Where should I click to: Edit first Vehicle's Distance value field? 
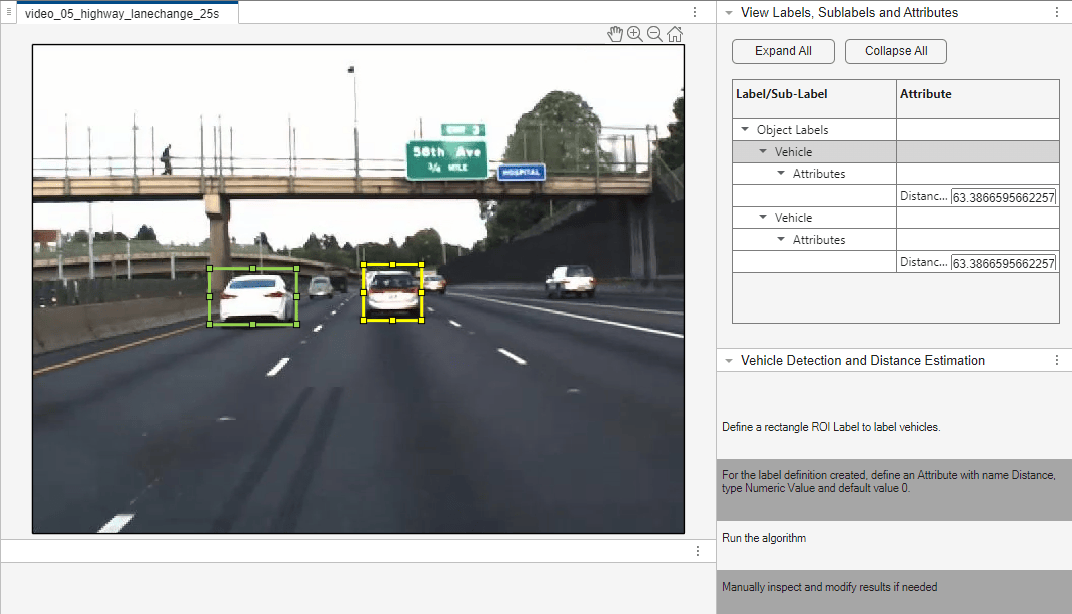(1004, 197)
